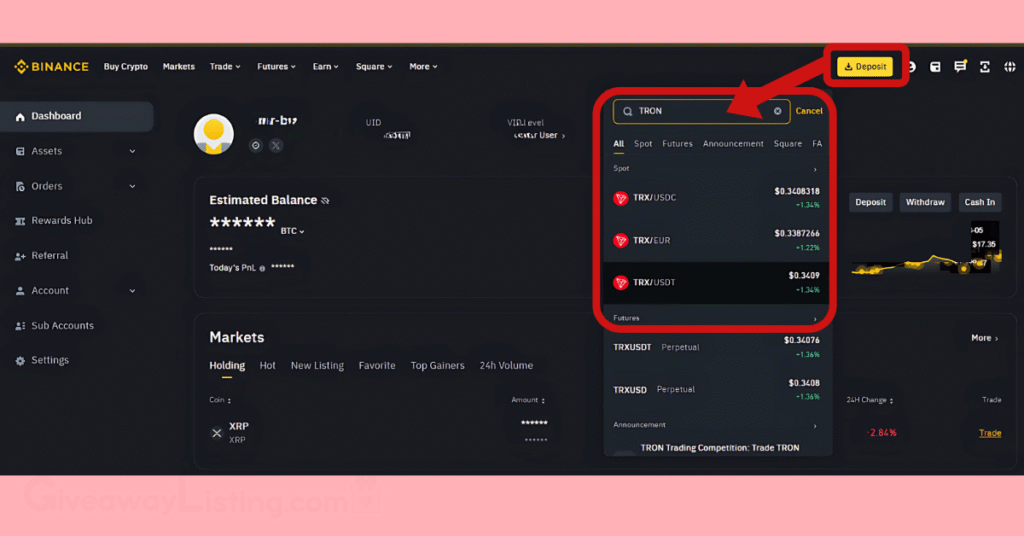The image size is (1024, 536).
Task: Click the Rewards Hub sidebar icon
Action: pos(20,221)
